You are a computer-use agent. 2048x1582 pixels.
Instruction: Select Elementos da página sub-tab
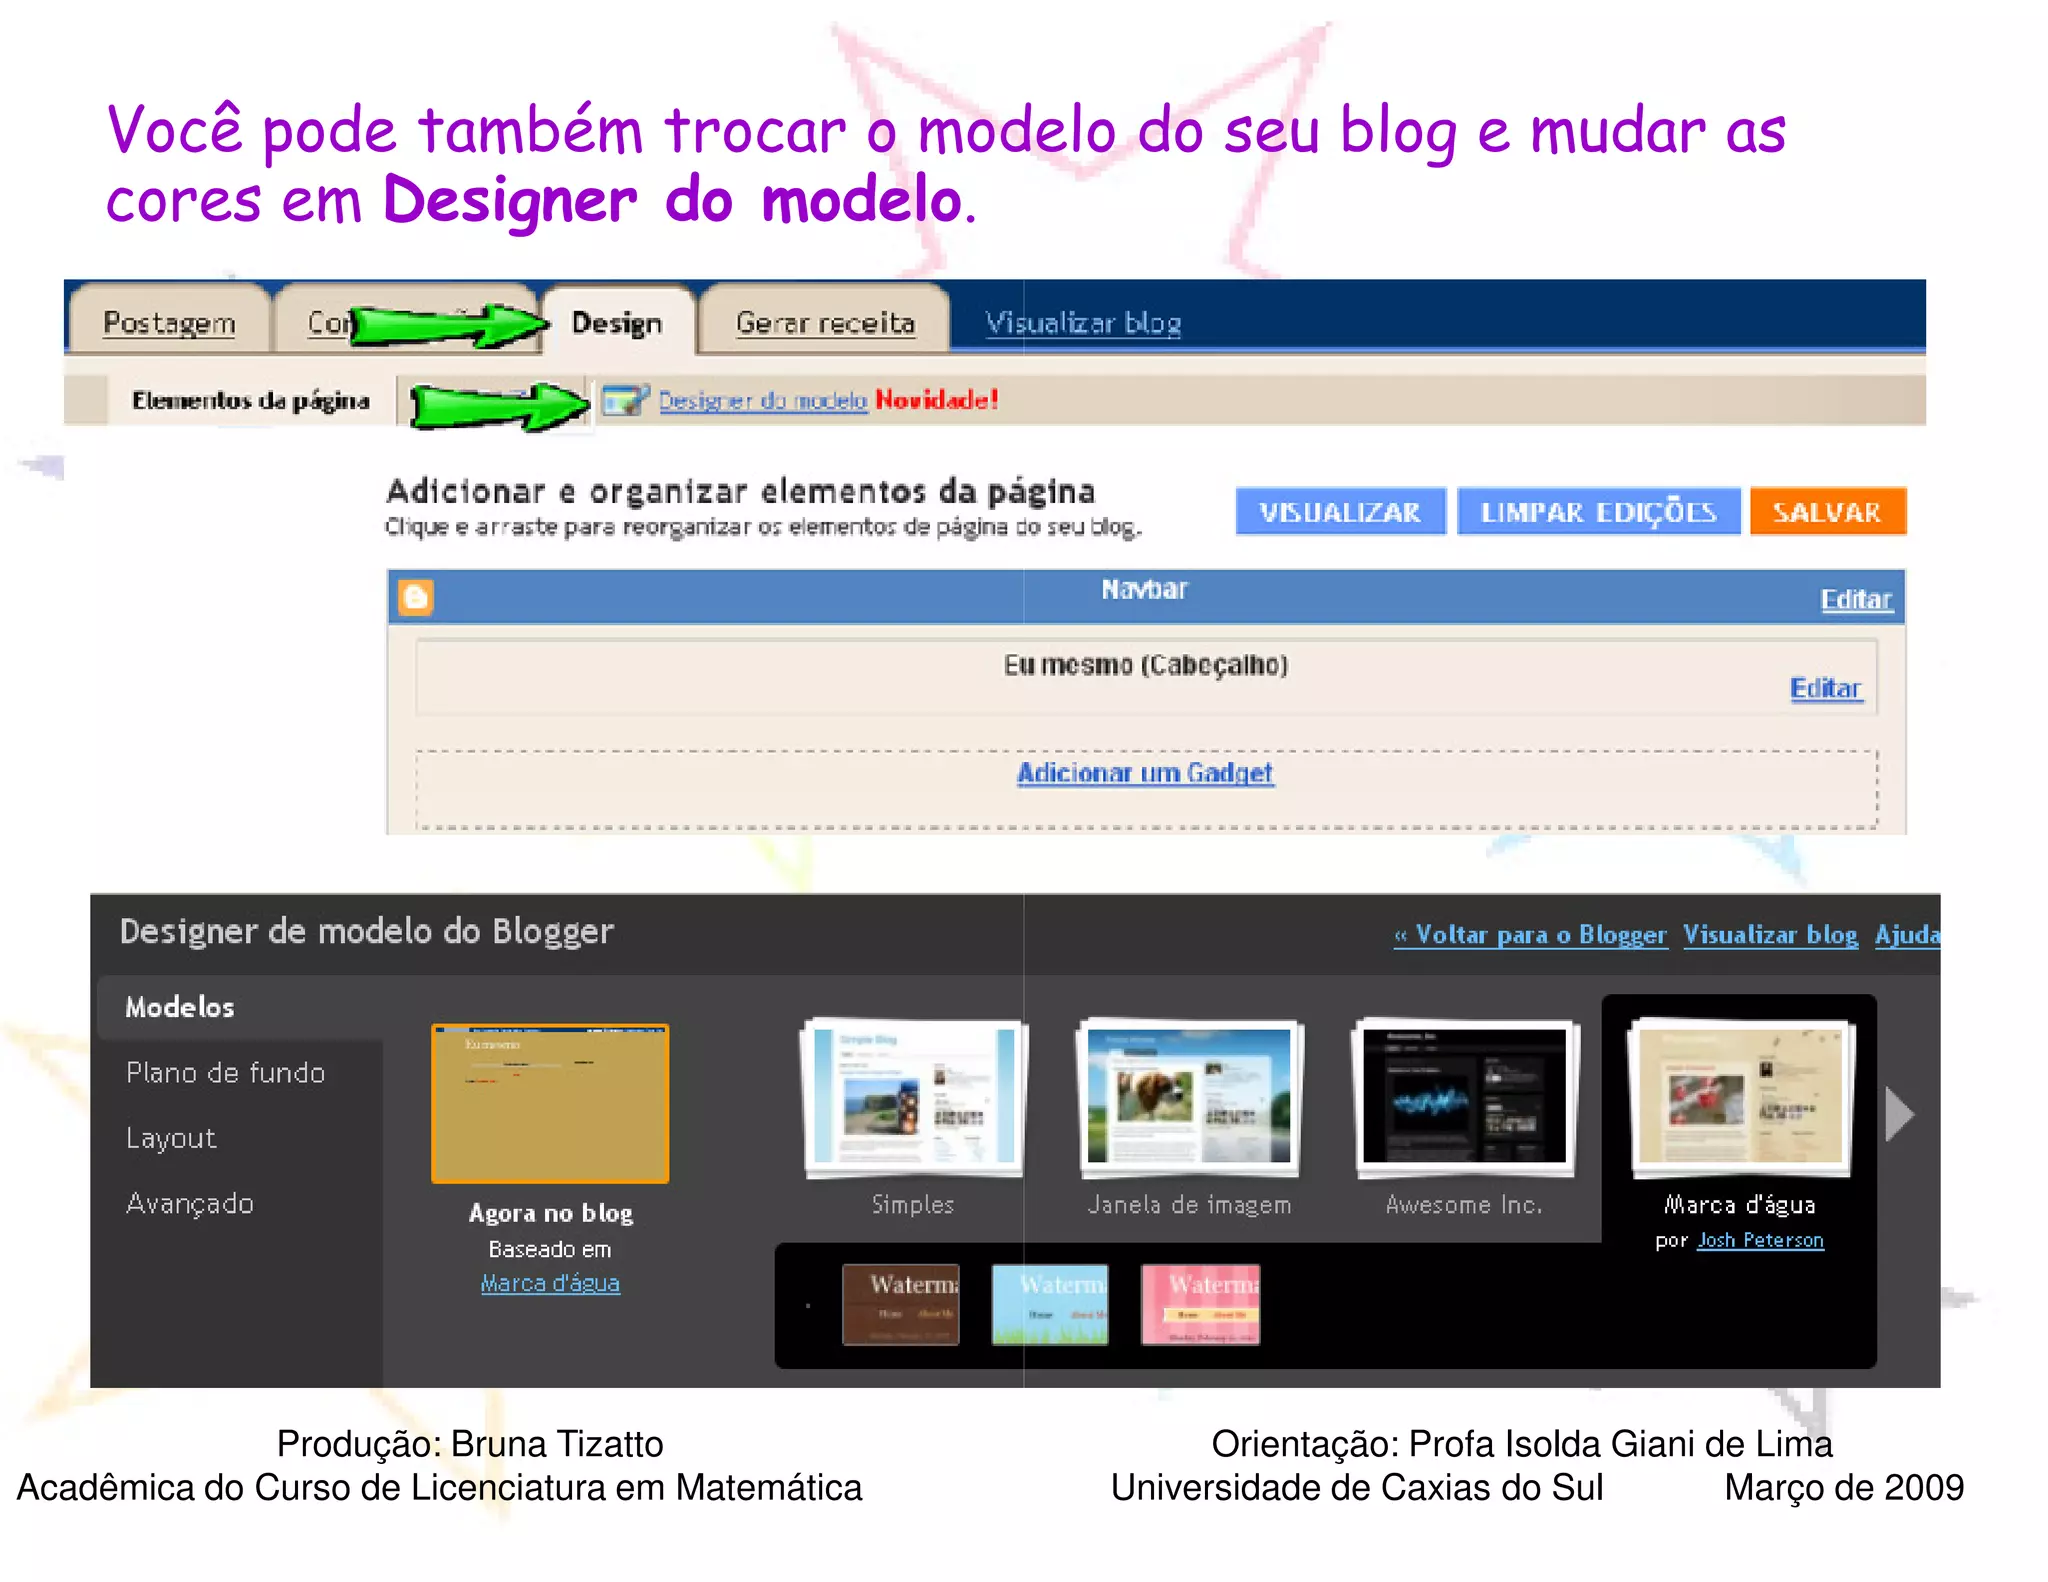(x=251, y=400)
